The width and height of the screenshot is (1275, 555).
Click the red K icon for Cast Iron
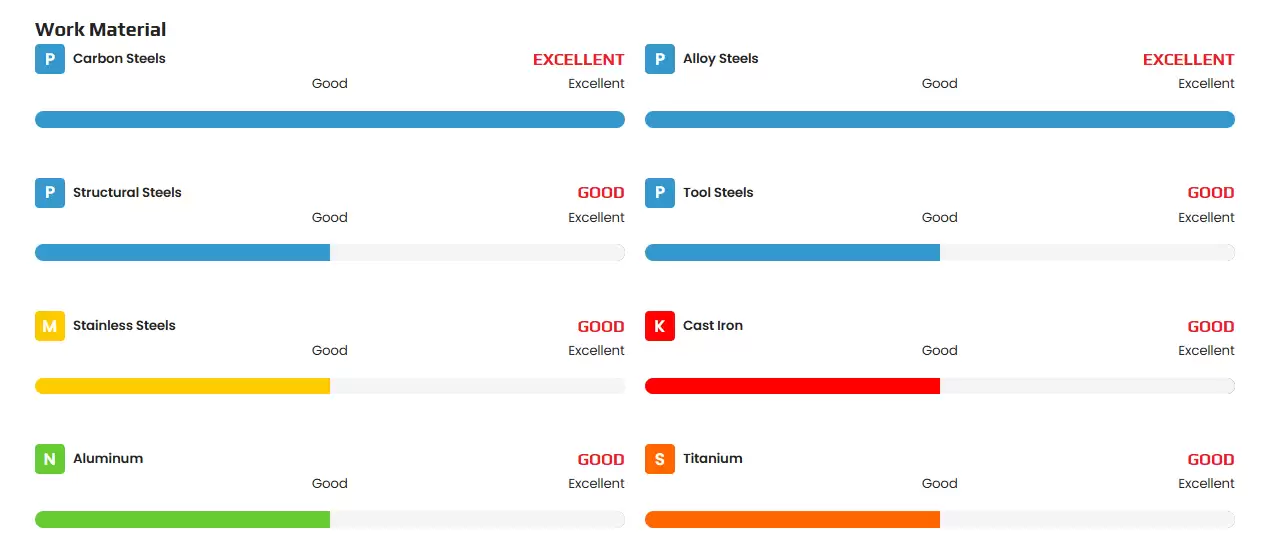[660, 326]
